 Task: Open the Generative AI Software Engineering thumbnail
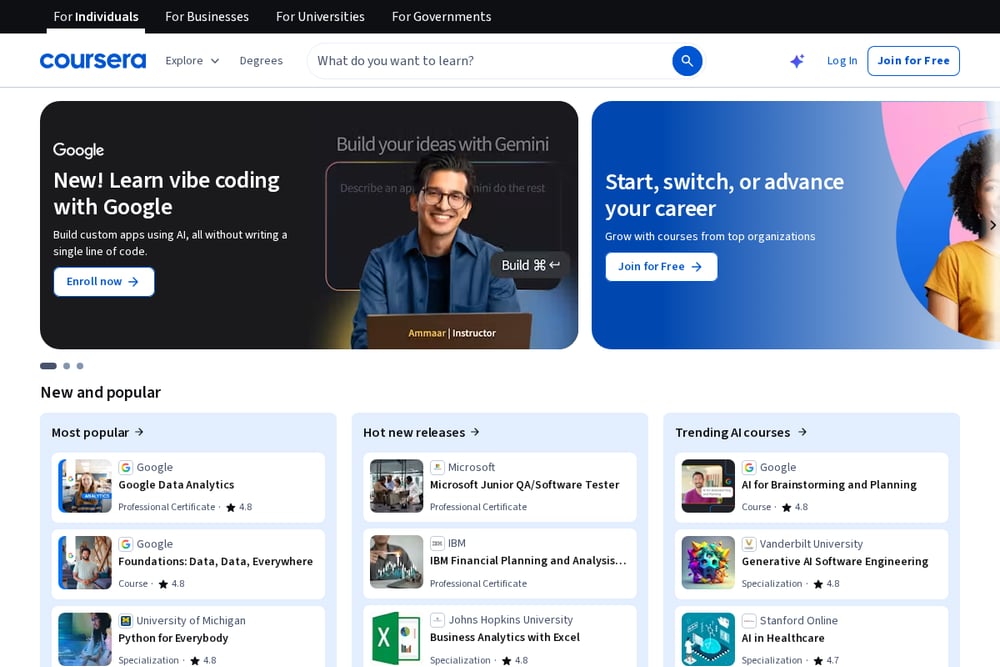708,562
